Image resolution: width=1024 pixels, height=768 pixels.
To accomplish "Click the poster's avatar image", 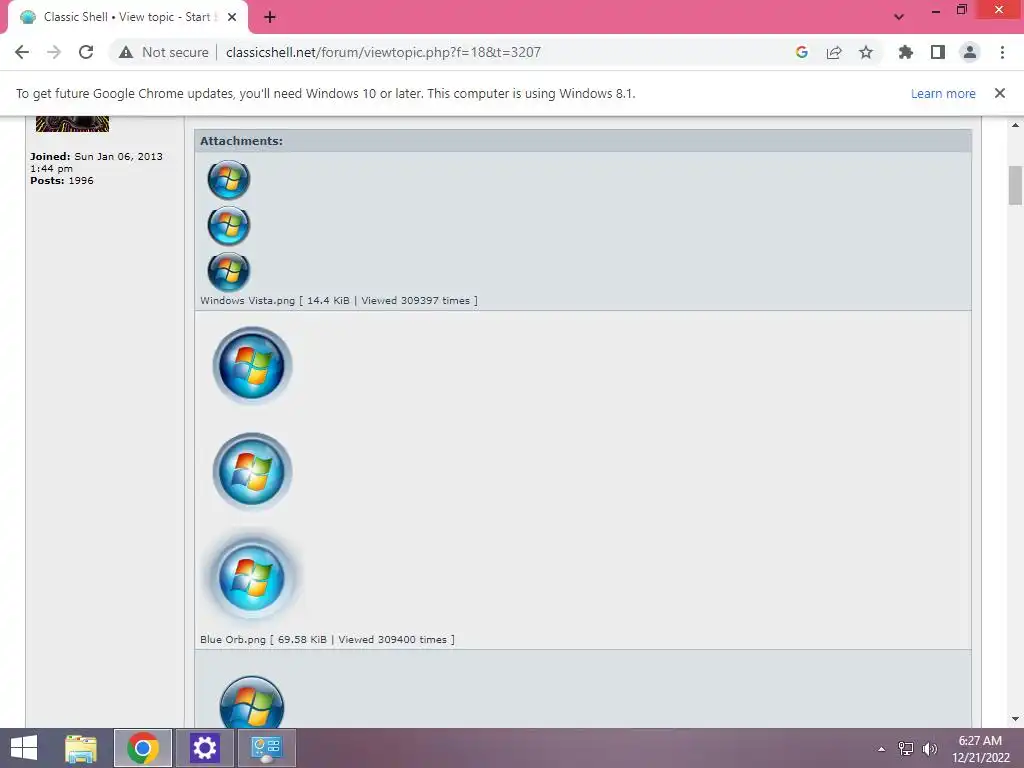I will pos(72,124).
